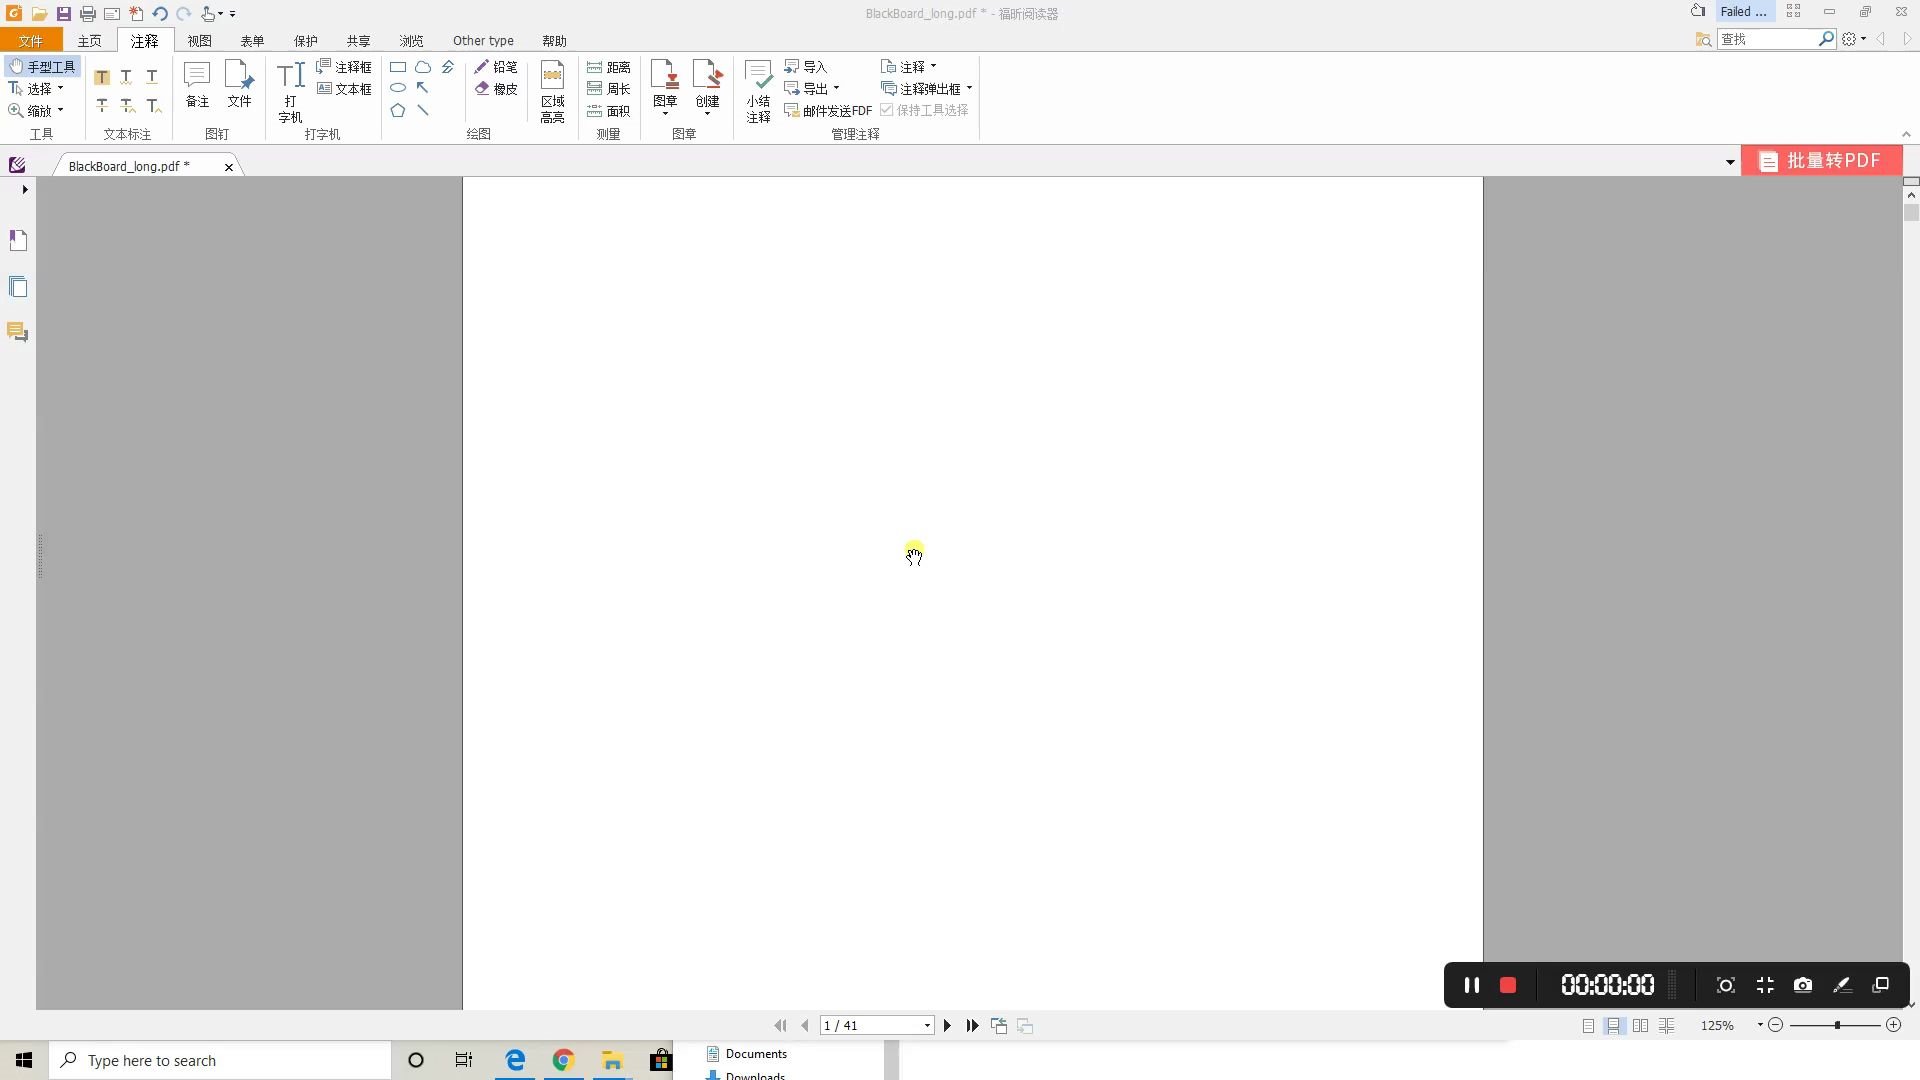The image size is (1920, 1080).
Task: Switch to the 表单 form tab
Action: [252, 41]
